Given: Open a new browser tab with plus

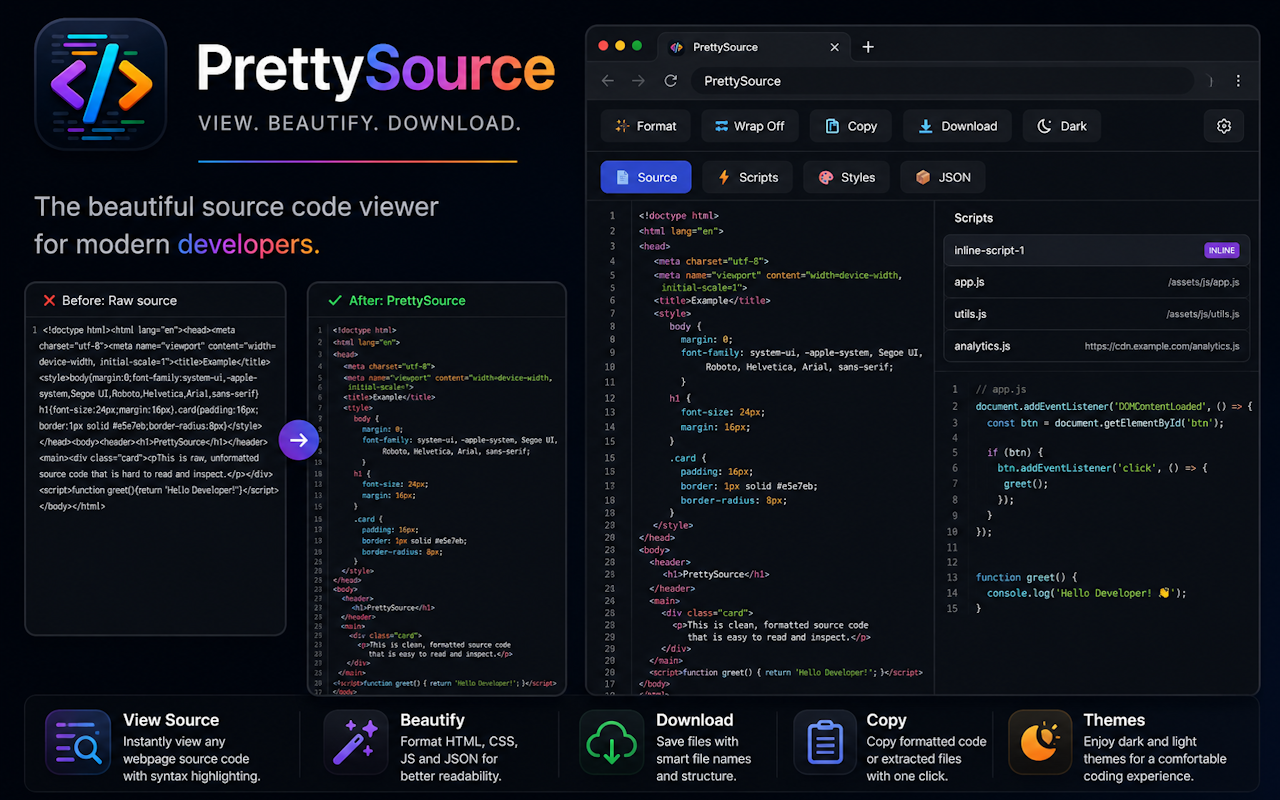Looking at the screenshot, I should click(x=868, y=47).
